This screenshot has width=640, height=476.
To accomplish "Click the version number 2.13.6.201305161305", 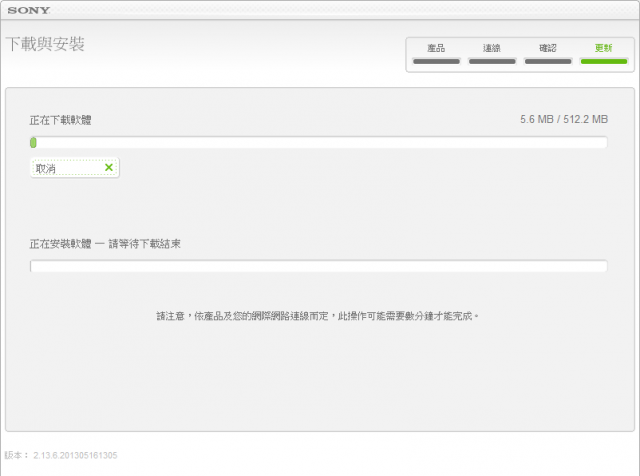I will coord(75,455).
